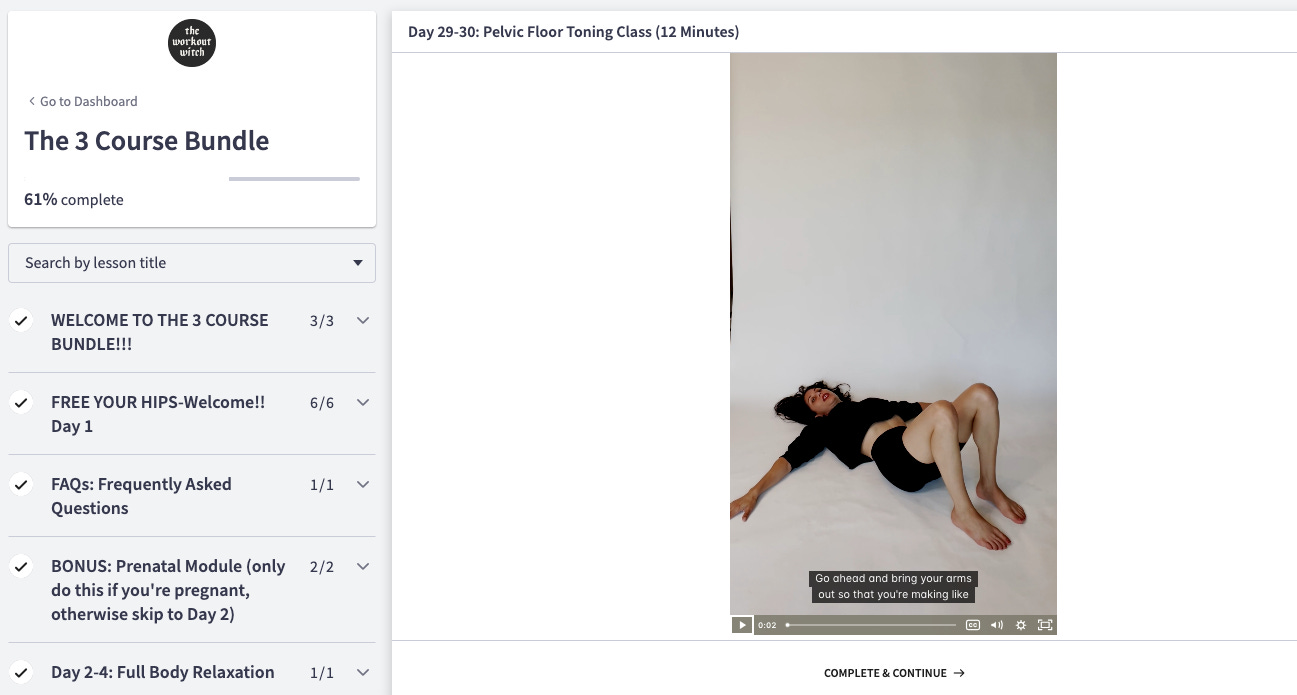
Task: Play the pelvic floor video
Action: [x=741, y=625]
